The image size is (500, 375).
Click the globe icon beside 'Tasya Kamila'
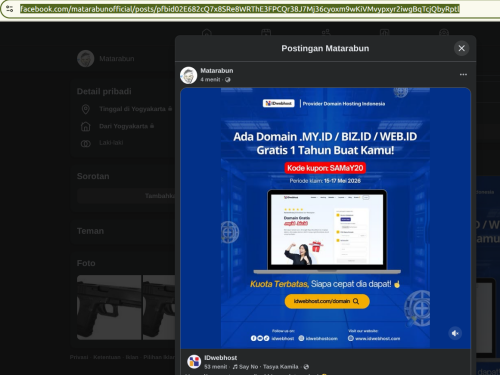[306, 367]
